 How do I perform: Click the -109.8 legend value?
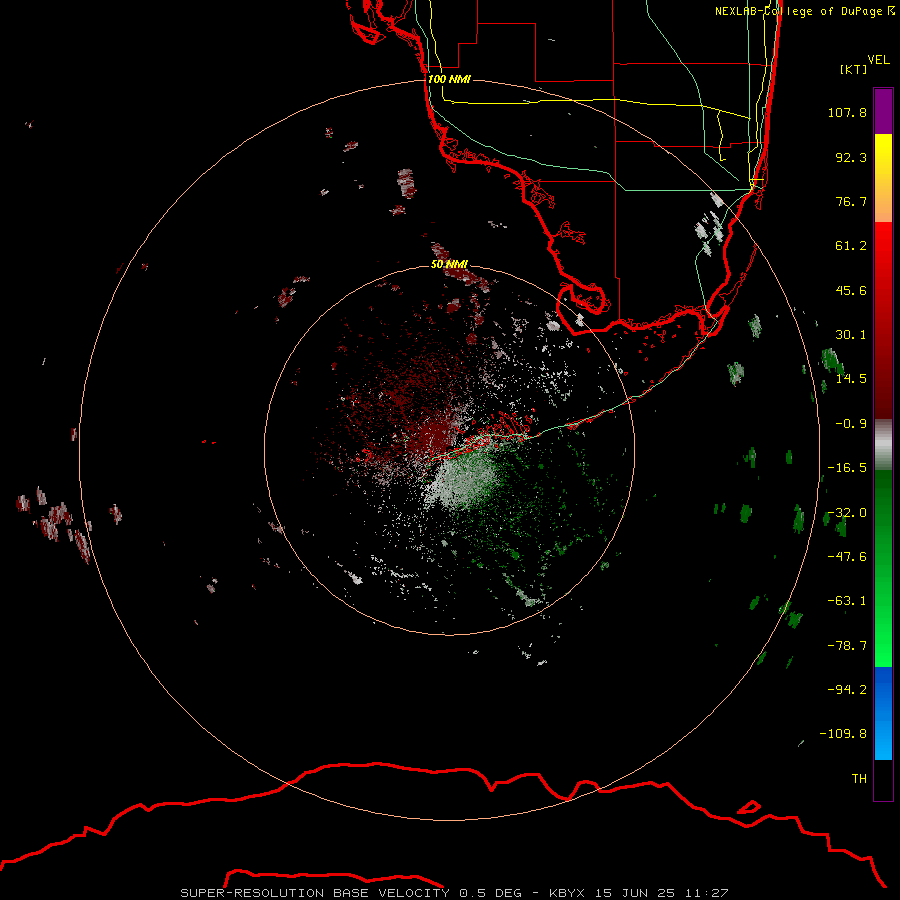click(x=843, y=734)
